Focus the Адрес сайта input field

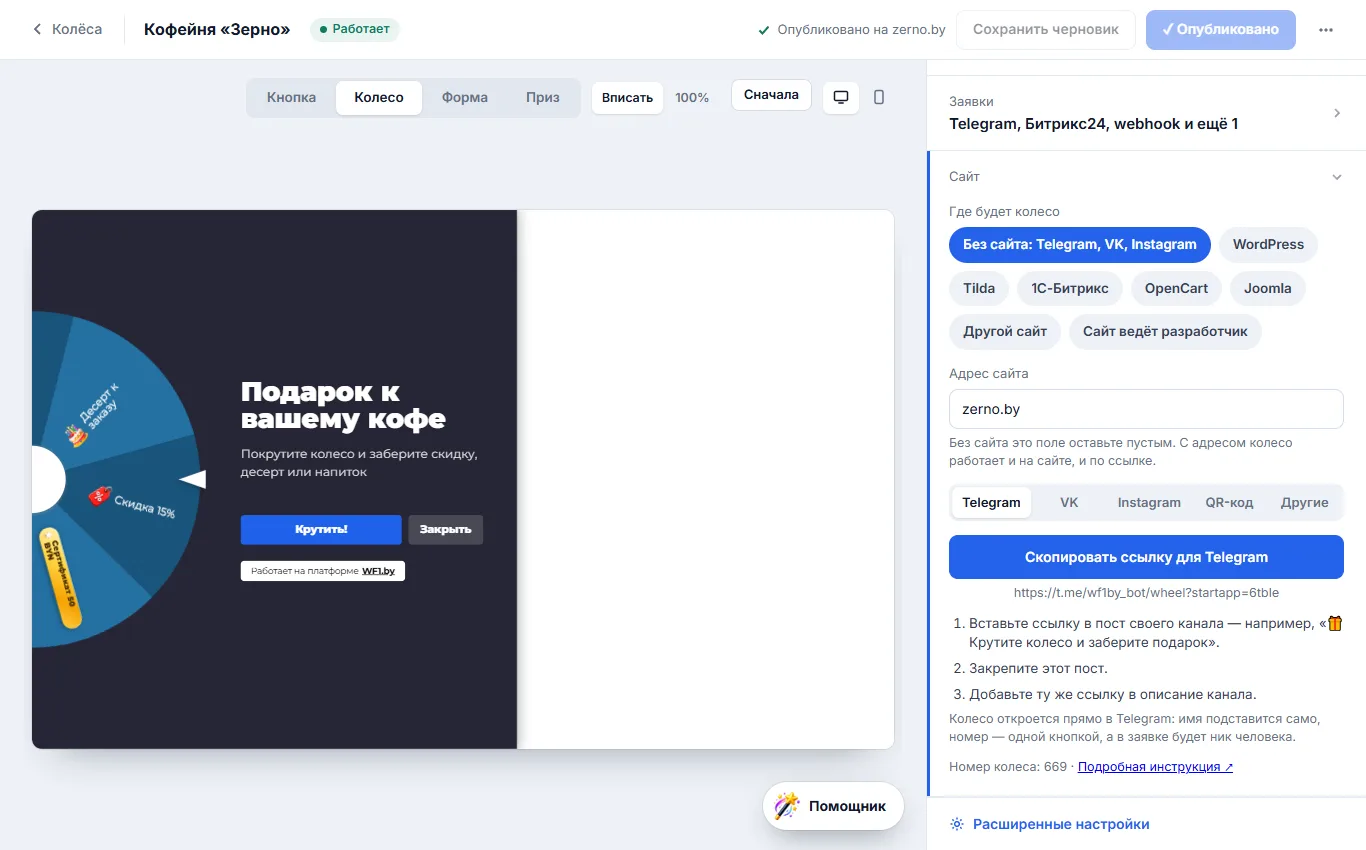tap(1146, 409)
